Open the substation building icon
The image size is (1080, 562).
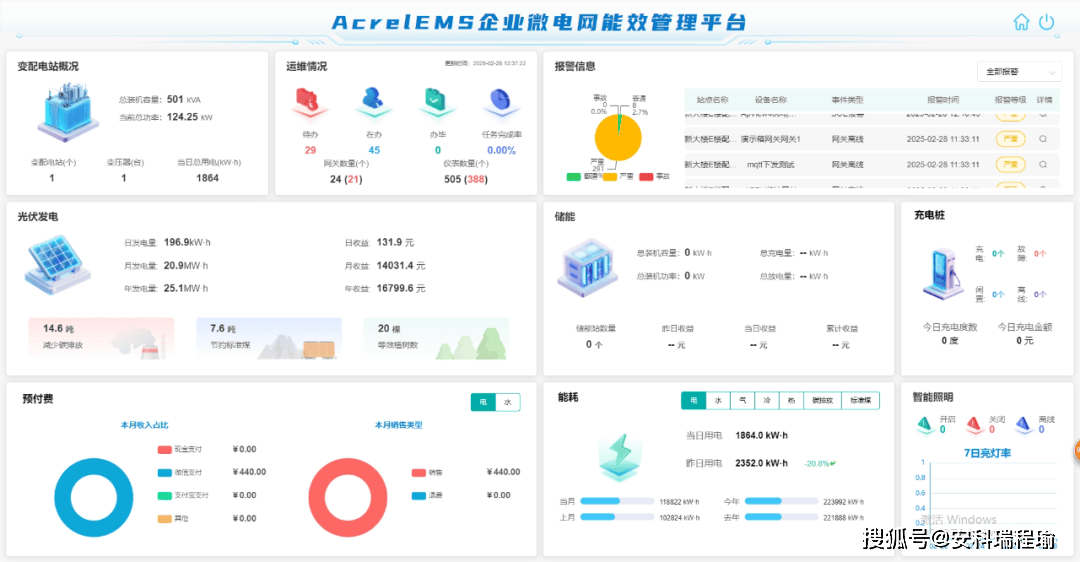click(67, 112)
